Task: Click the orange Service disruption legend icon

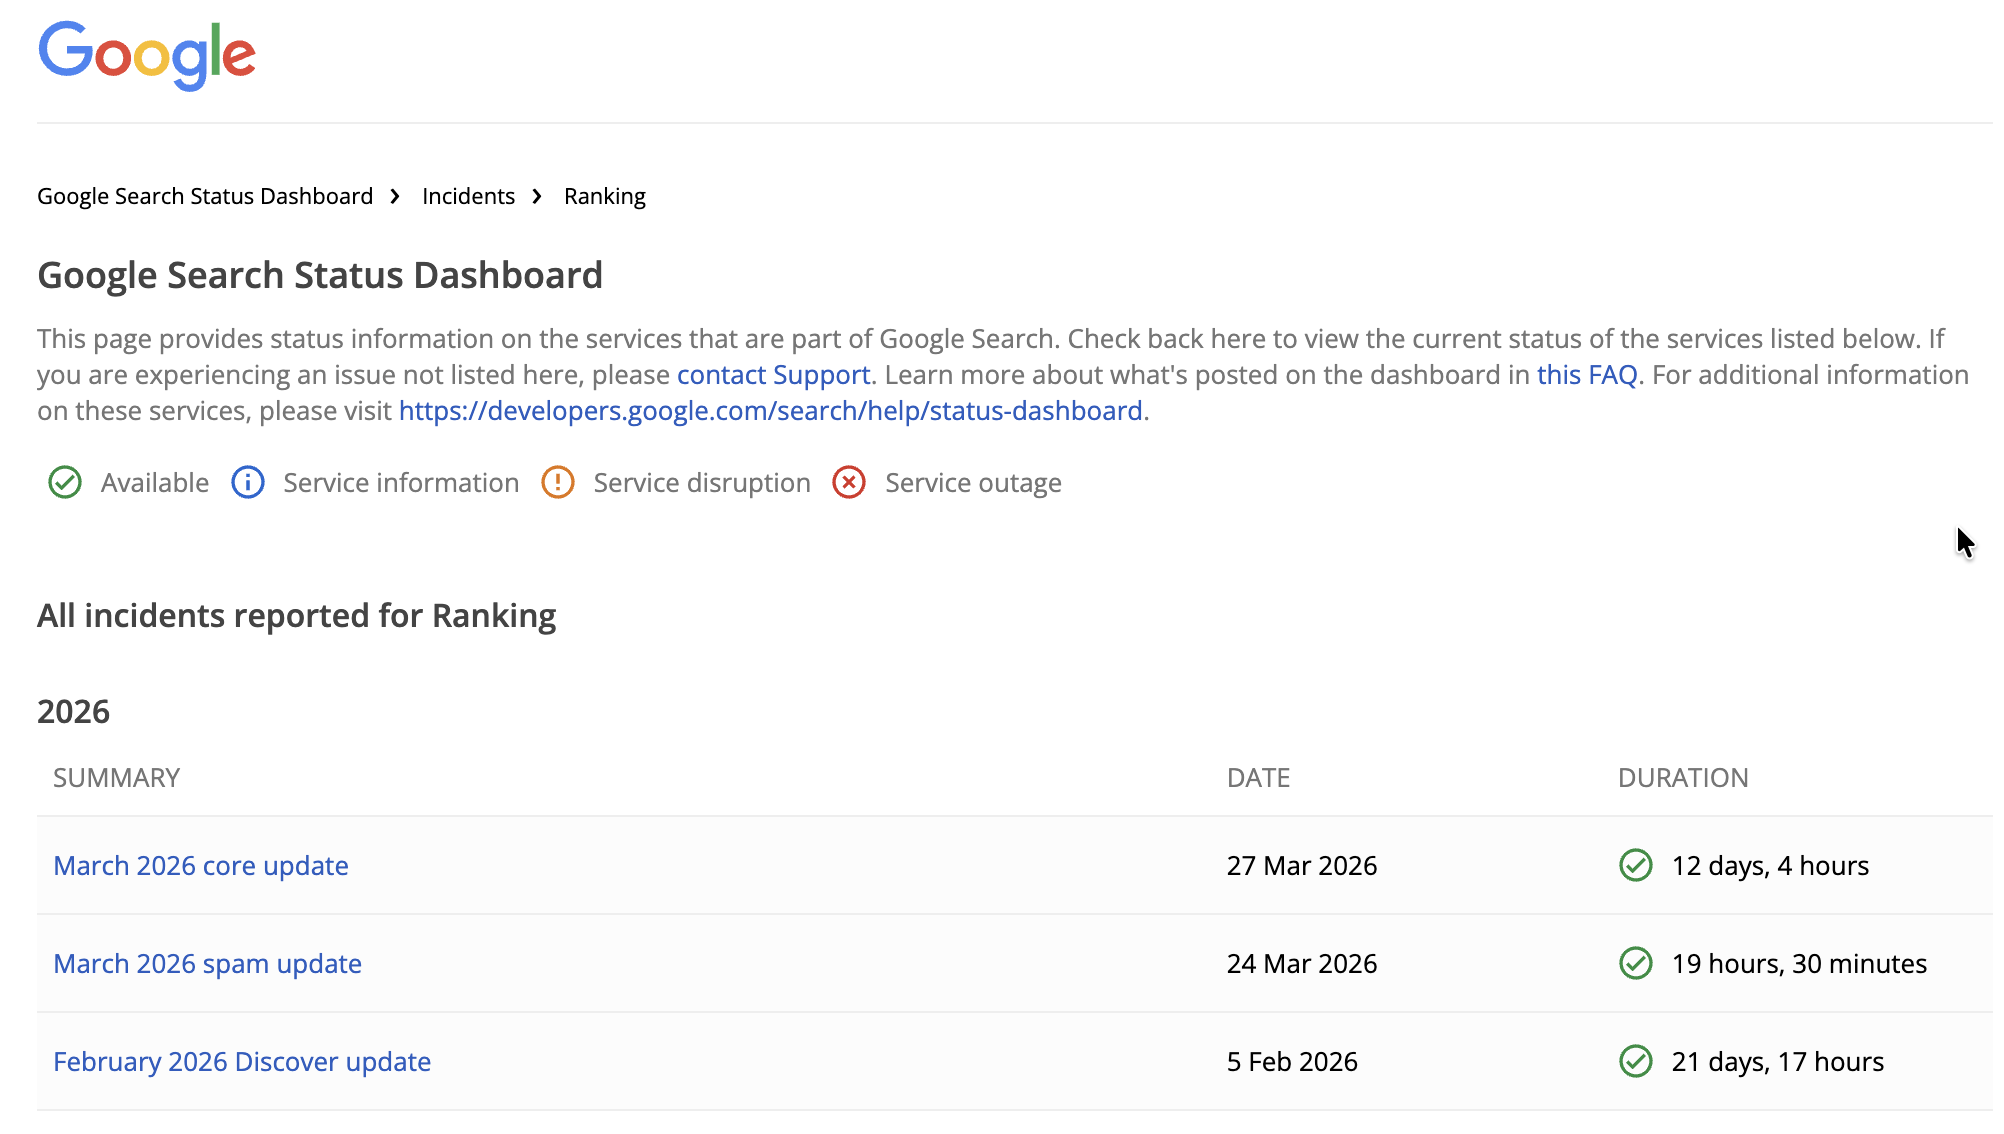Action: 558,483
